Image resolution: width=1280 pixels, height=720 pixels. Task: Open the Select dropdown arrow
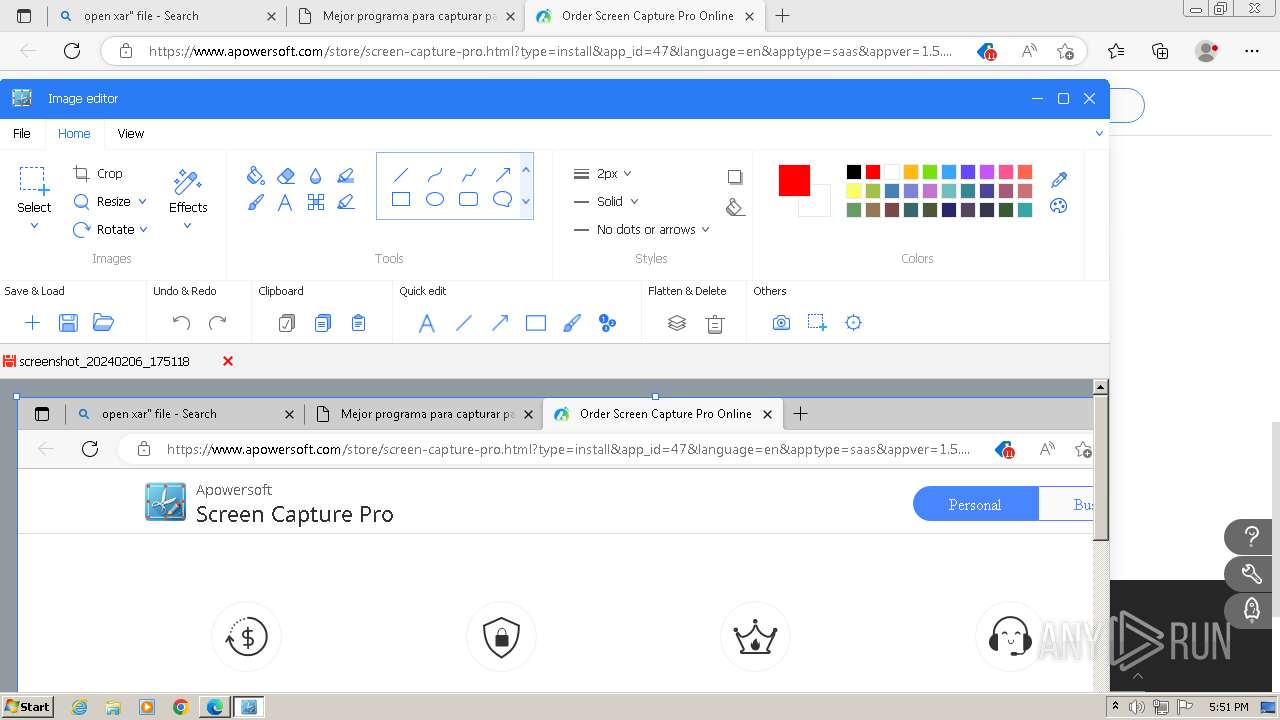34,226
